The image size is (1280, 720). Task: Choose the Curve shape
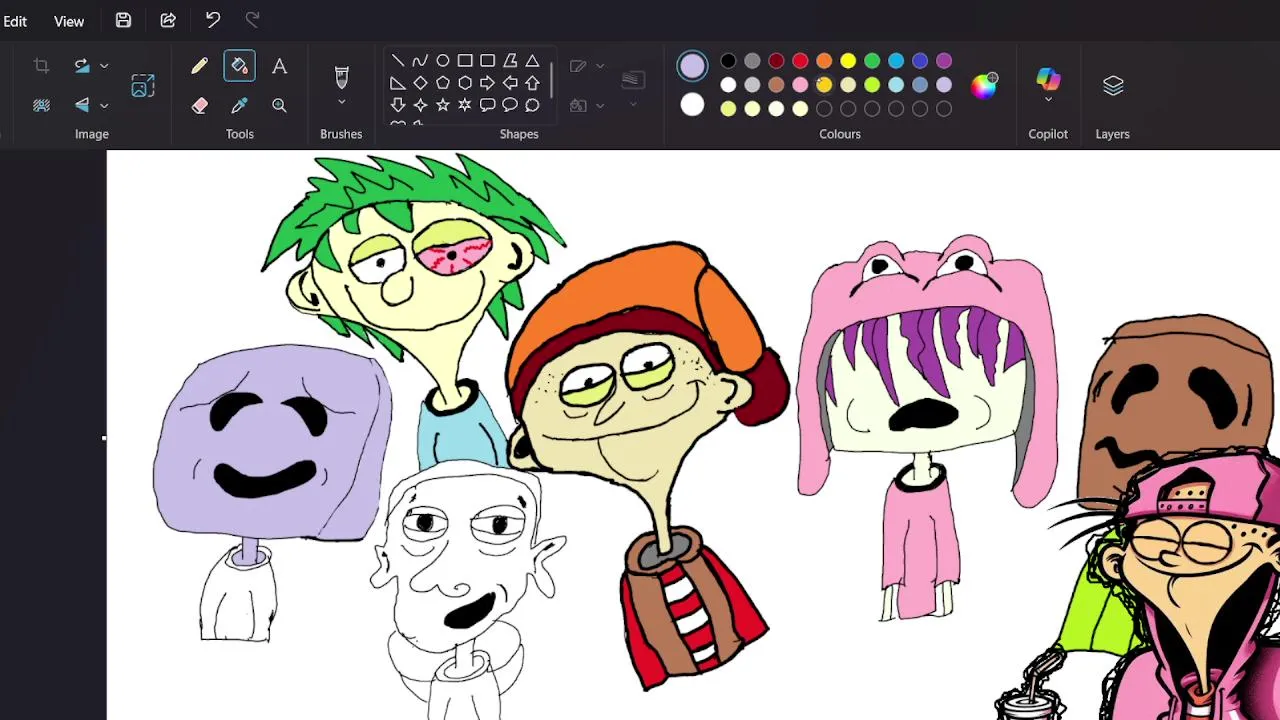point(420,61)
